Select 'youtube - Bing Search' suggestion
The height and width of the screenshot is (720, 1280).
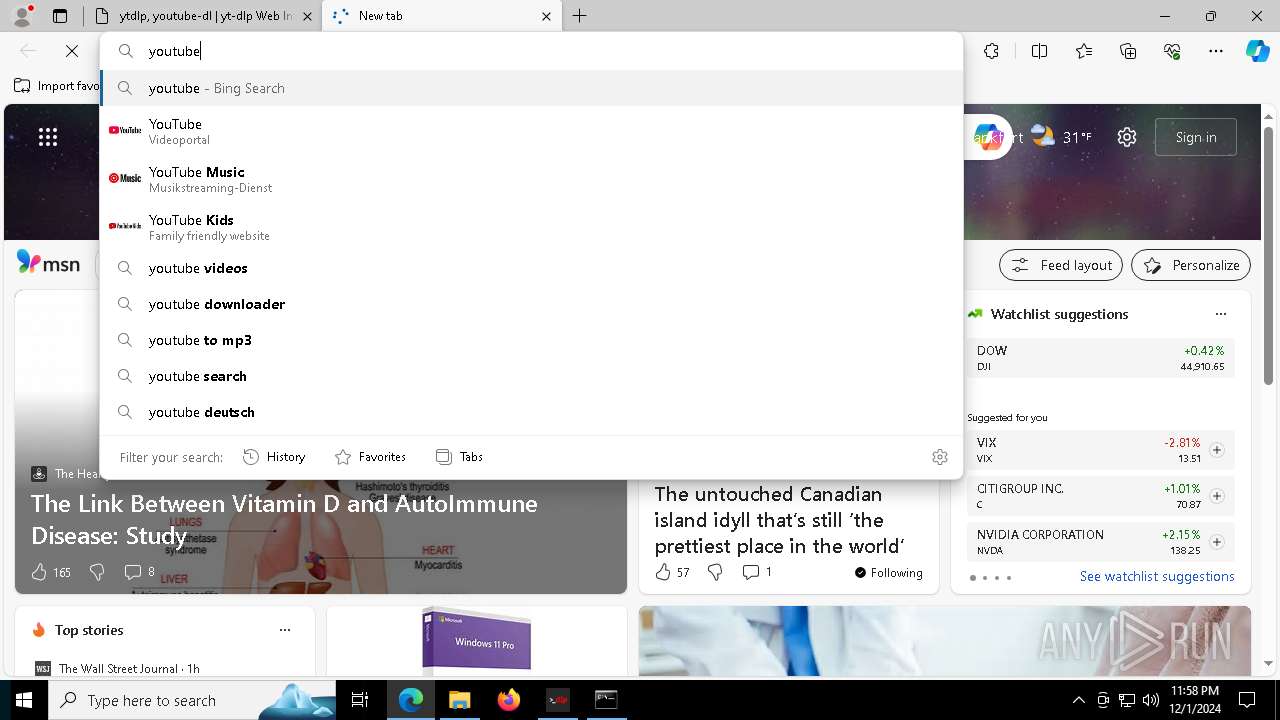532,88
